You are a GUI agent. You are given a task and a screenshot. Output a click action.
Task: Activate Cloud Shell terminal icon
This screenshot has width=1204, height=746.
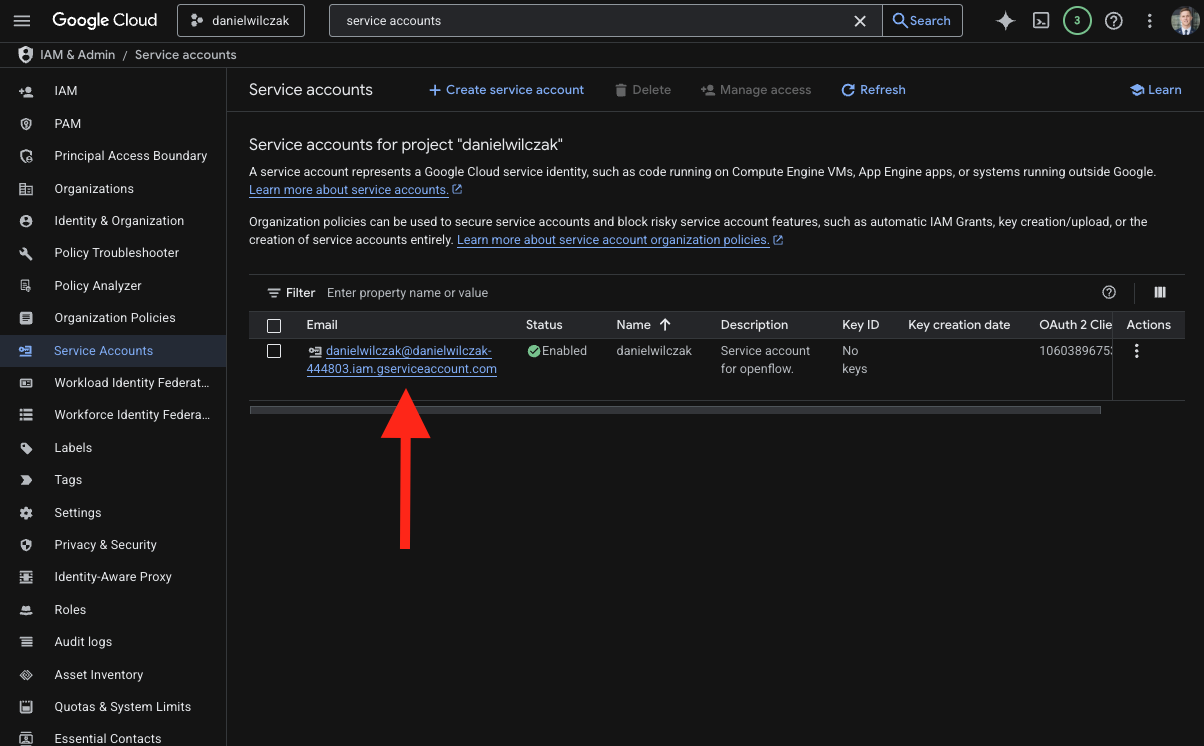coord(1041,20)
